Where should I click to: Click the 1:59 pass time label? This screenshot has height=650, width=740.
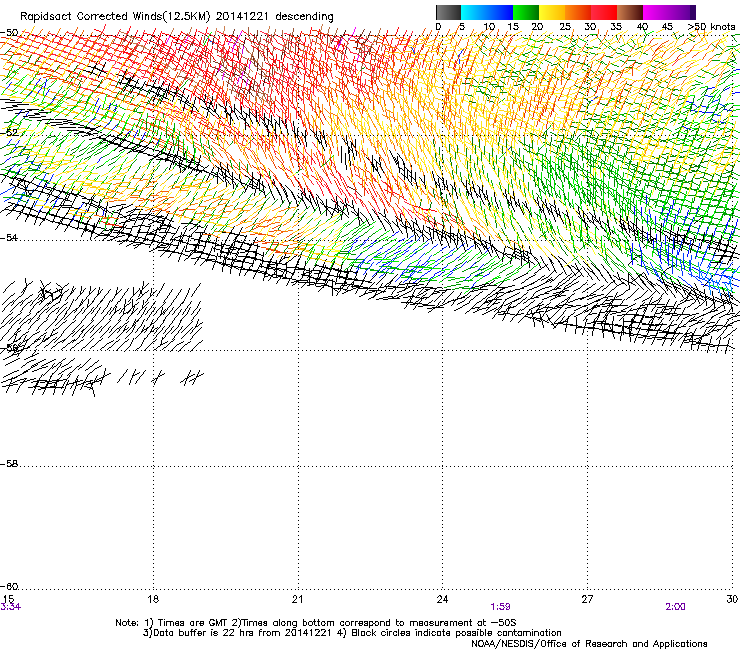coord(500,607)
